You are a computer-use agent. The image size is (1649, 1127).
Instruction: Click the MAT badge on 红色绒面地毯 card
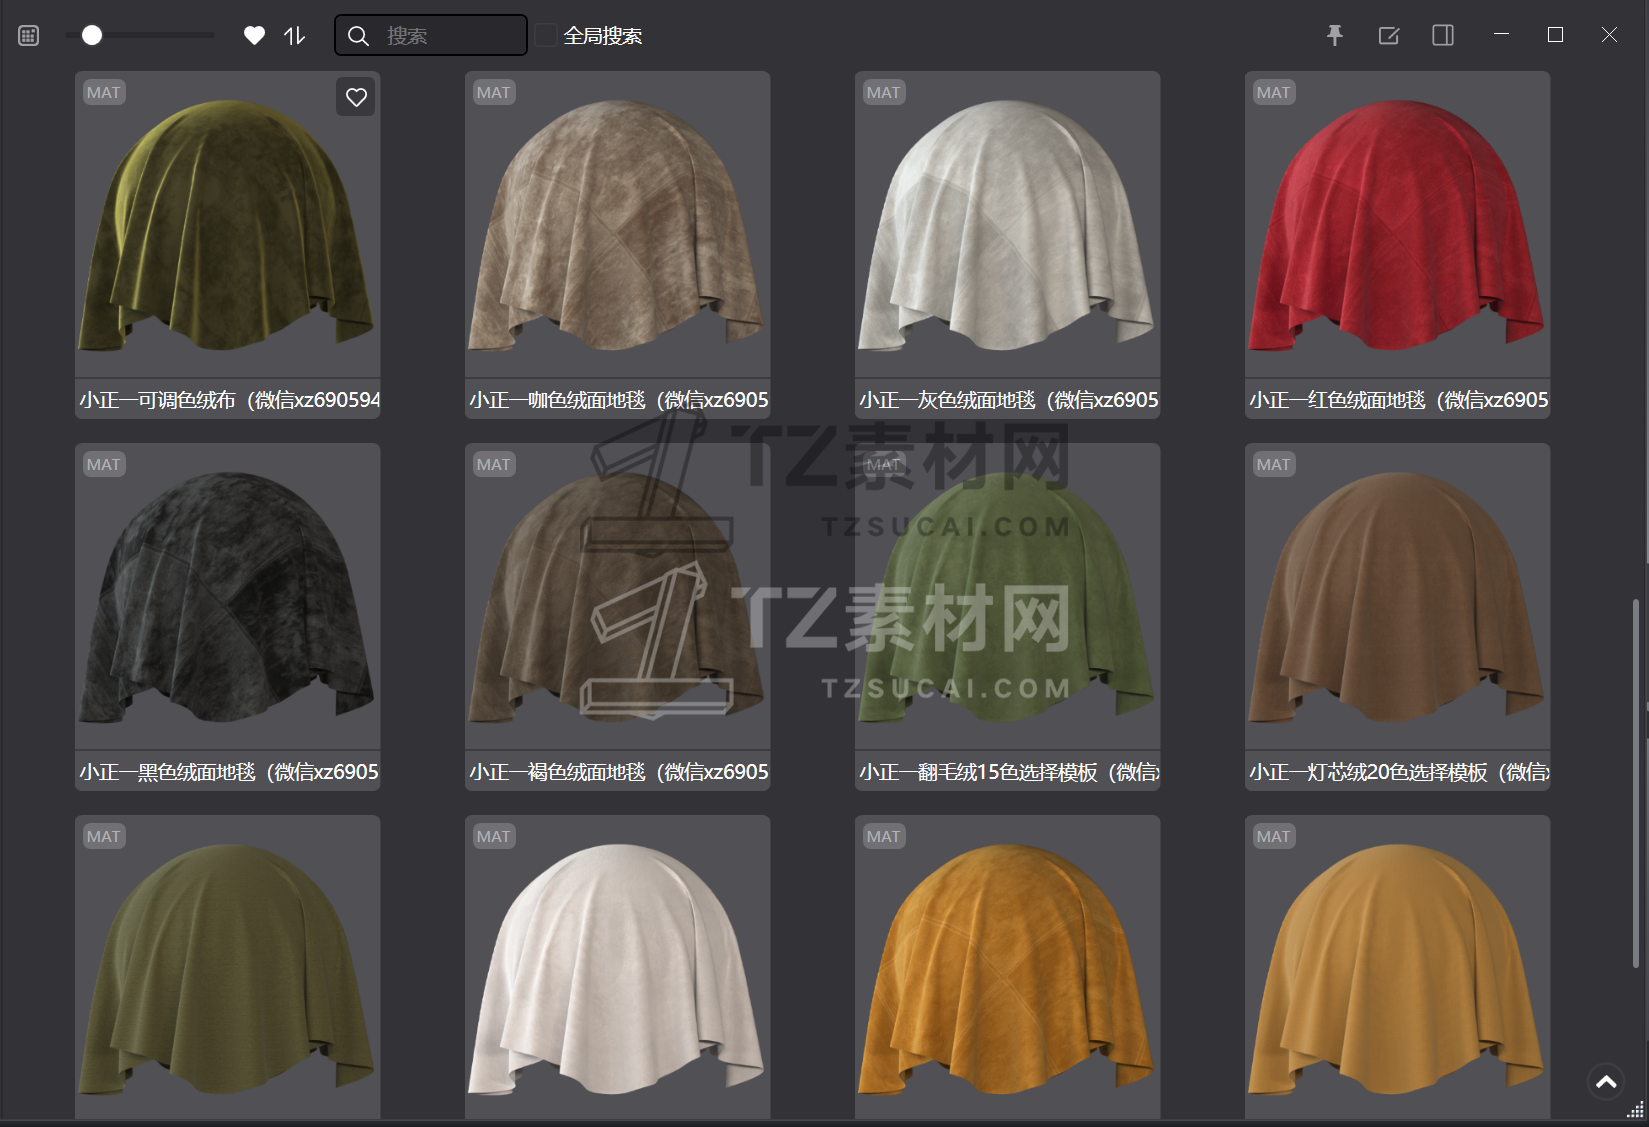tap(1274, 93)
